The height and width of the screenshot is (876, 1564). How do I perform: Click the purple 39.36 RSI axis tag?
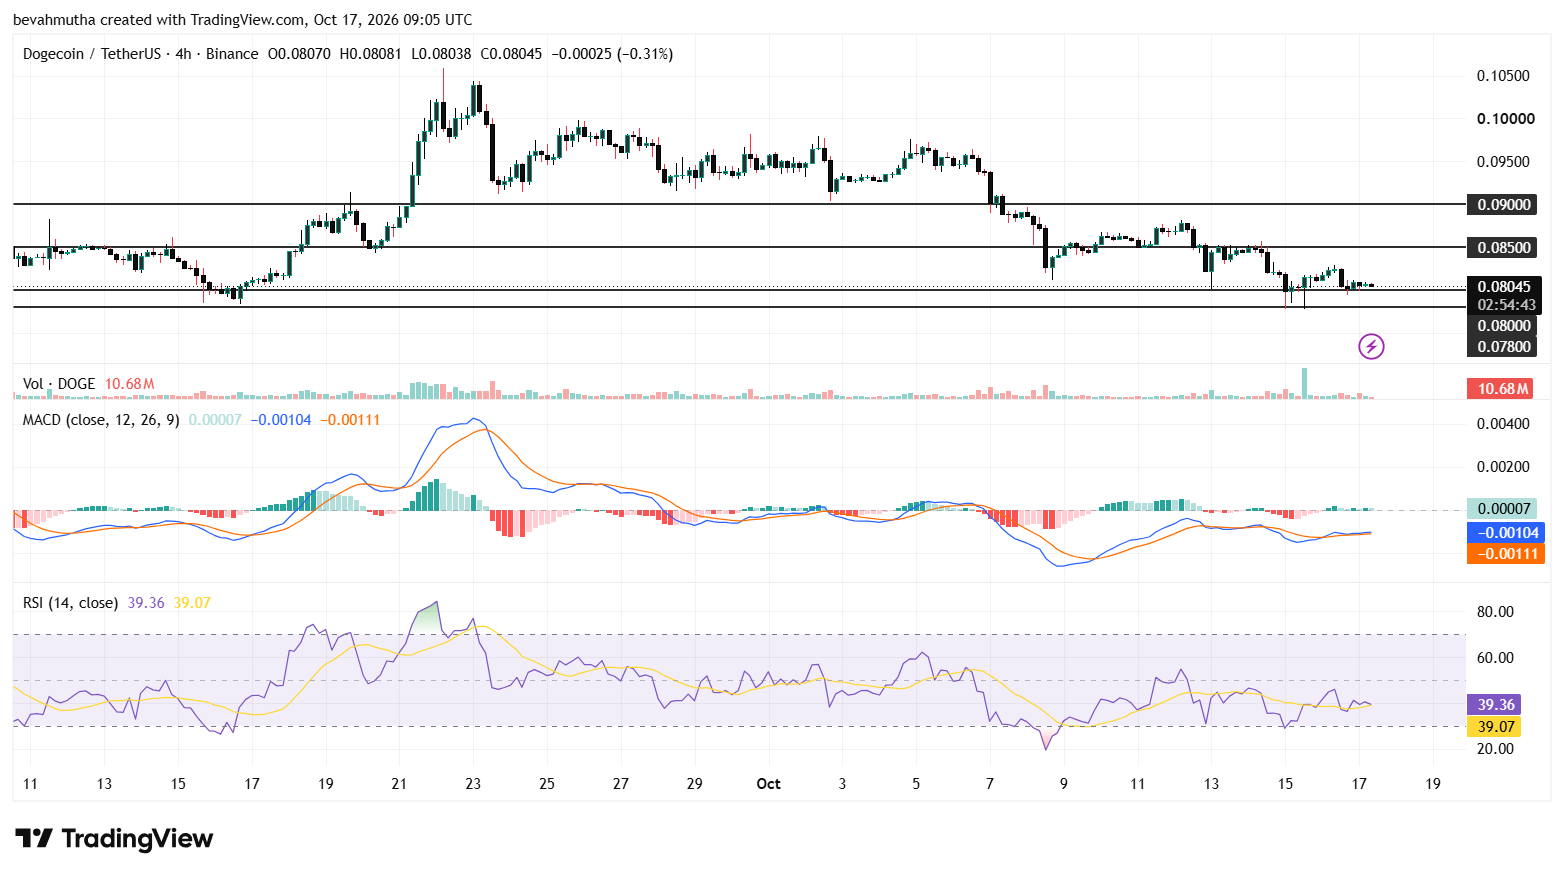click(1496, 705)
